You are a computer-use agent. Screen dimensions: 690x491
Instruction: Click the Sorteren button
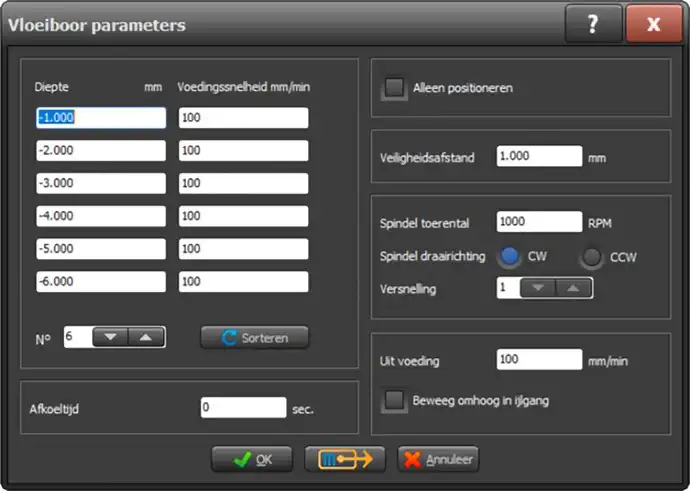coord(254,337)
